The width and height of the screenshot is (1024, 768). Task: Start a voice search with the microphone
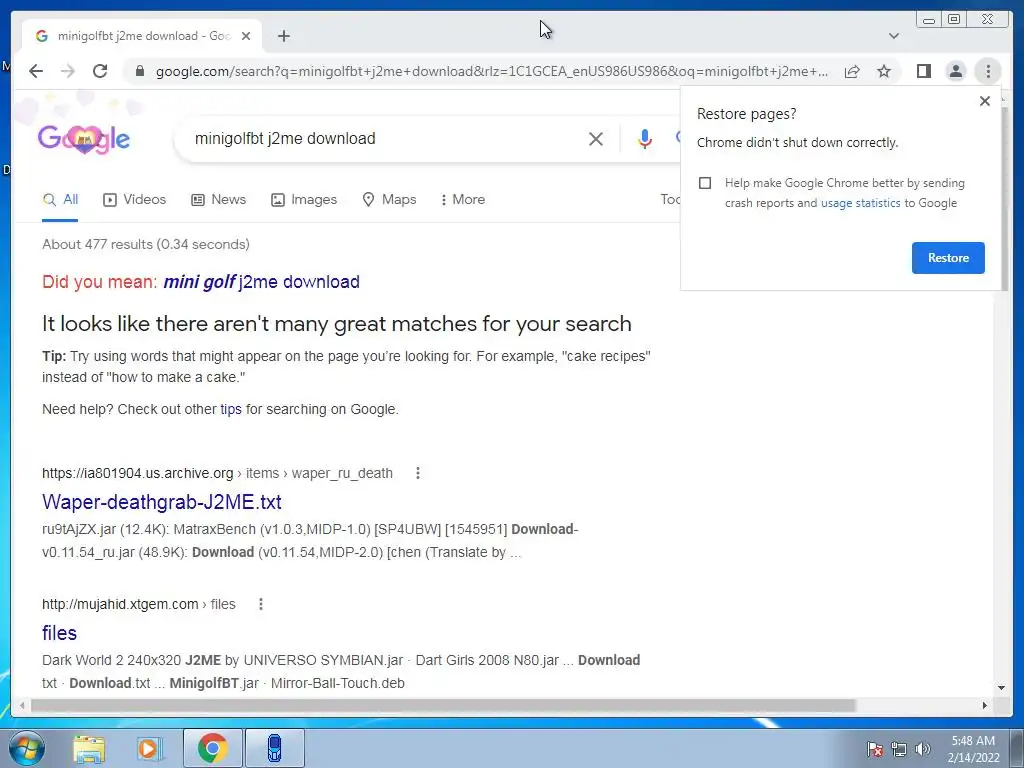pyautogui.click(x=645, y=138)
